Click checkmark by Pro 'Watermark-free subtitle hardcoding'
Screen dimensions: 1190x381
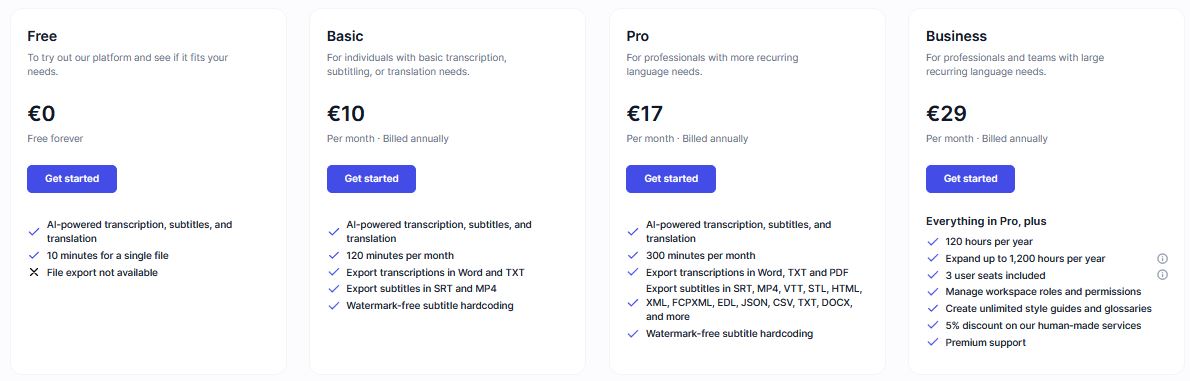coord(633,334)
